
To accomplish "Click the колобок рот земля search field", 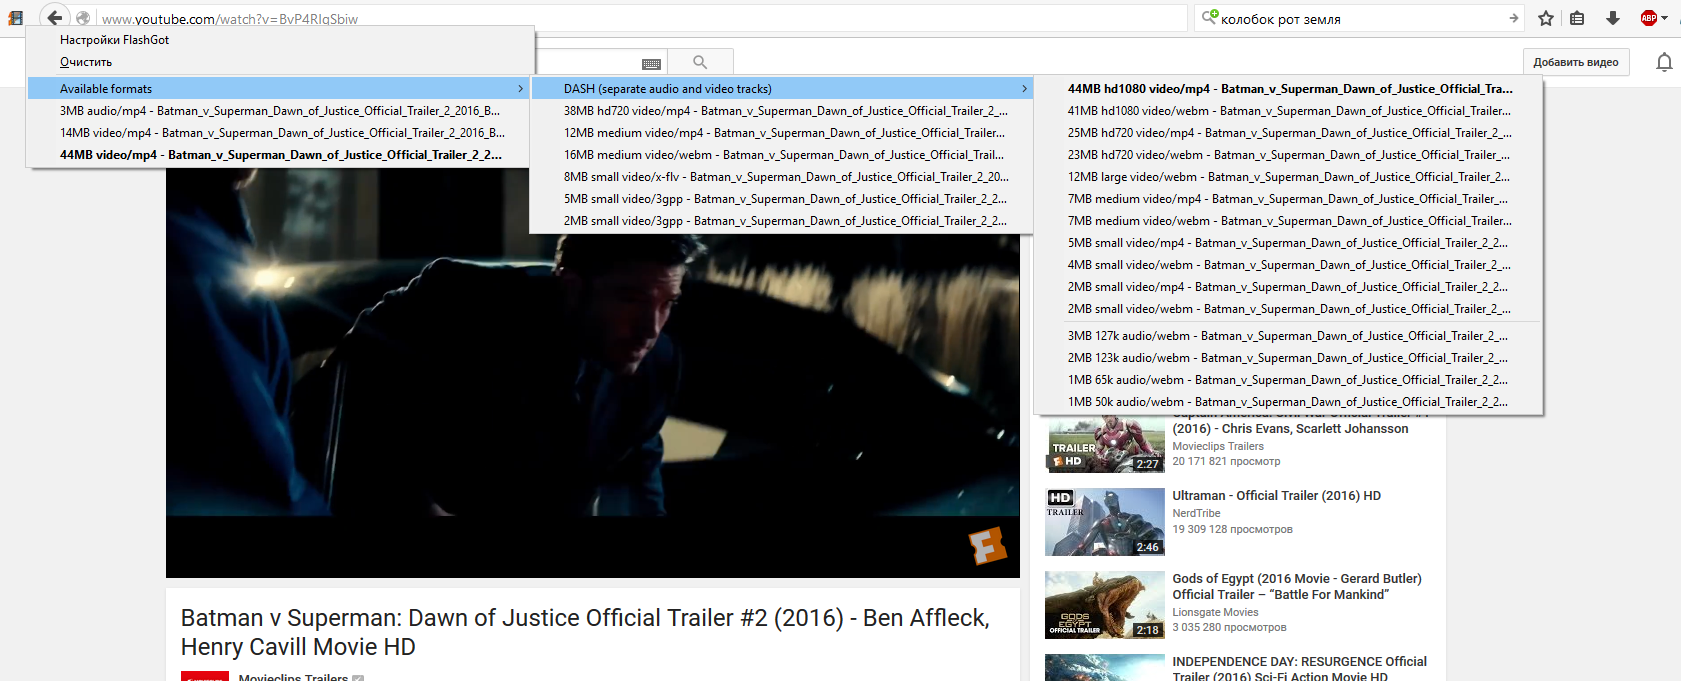I will 1360,18.
